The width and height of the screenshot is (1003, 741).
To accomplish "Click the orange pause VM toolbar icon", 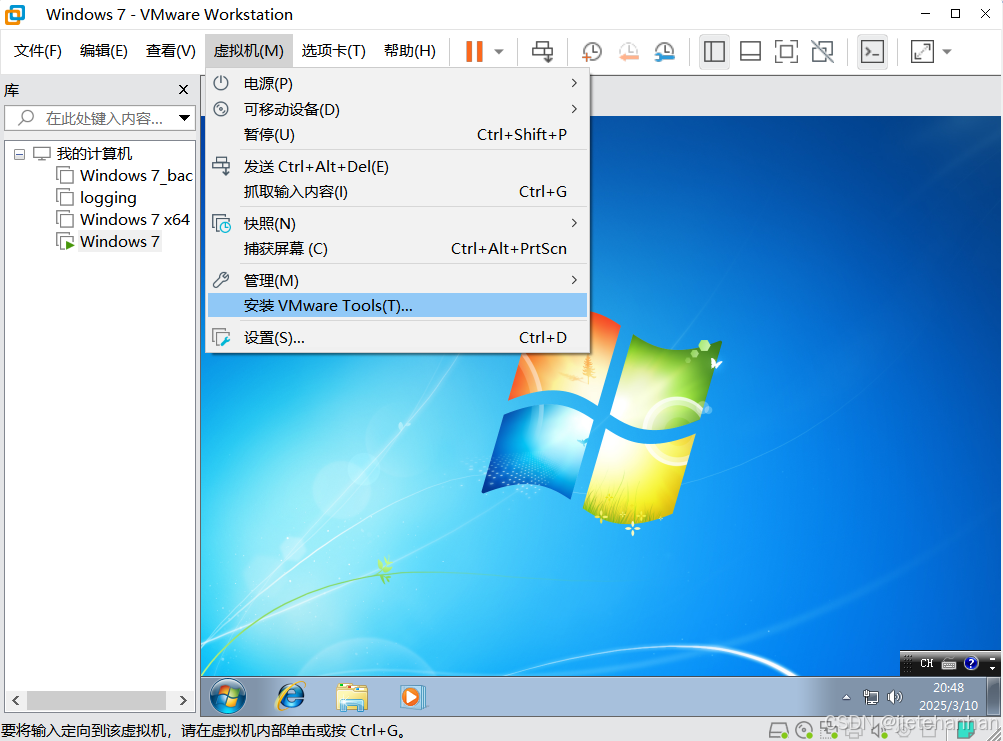I will [474, 51].
